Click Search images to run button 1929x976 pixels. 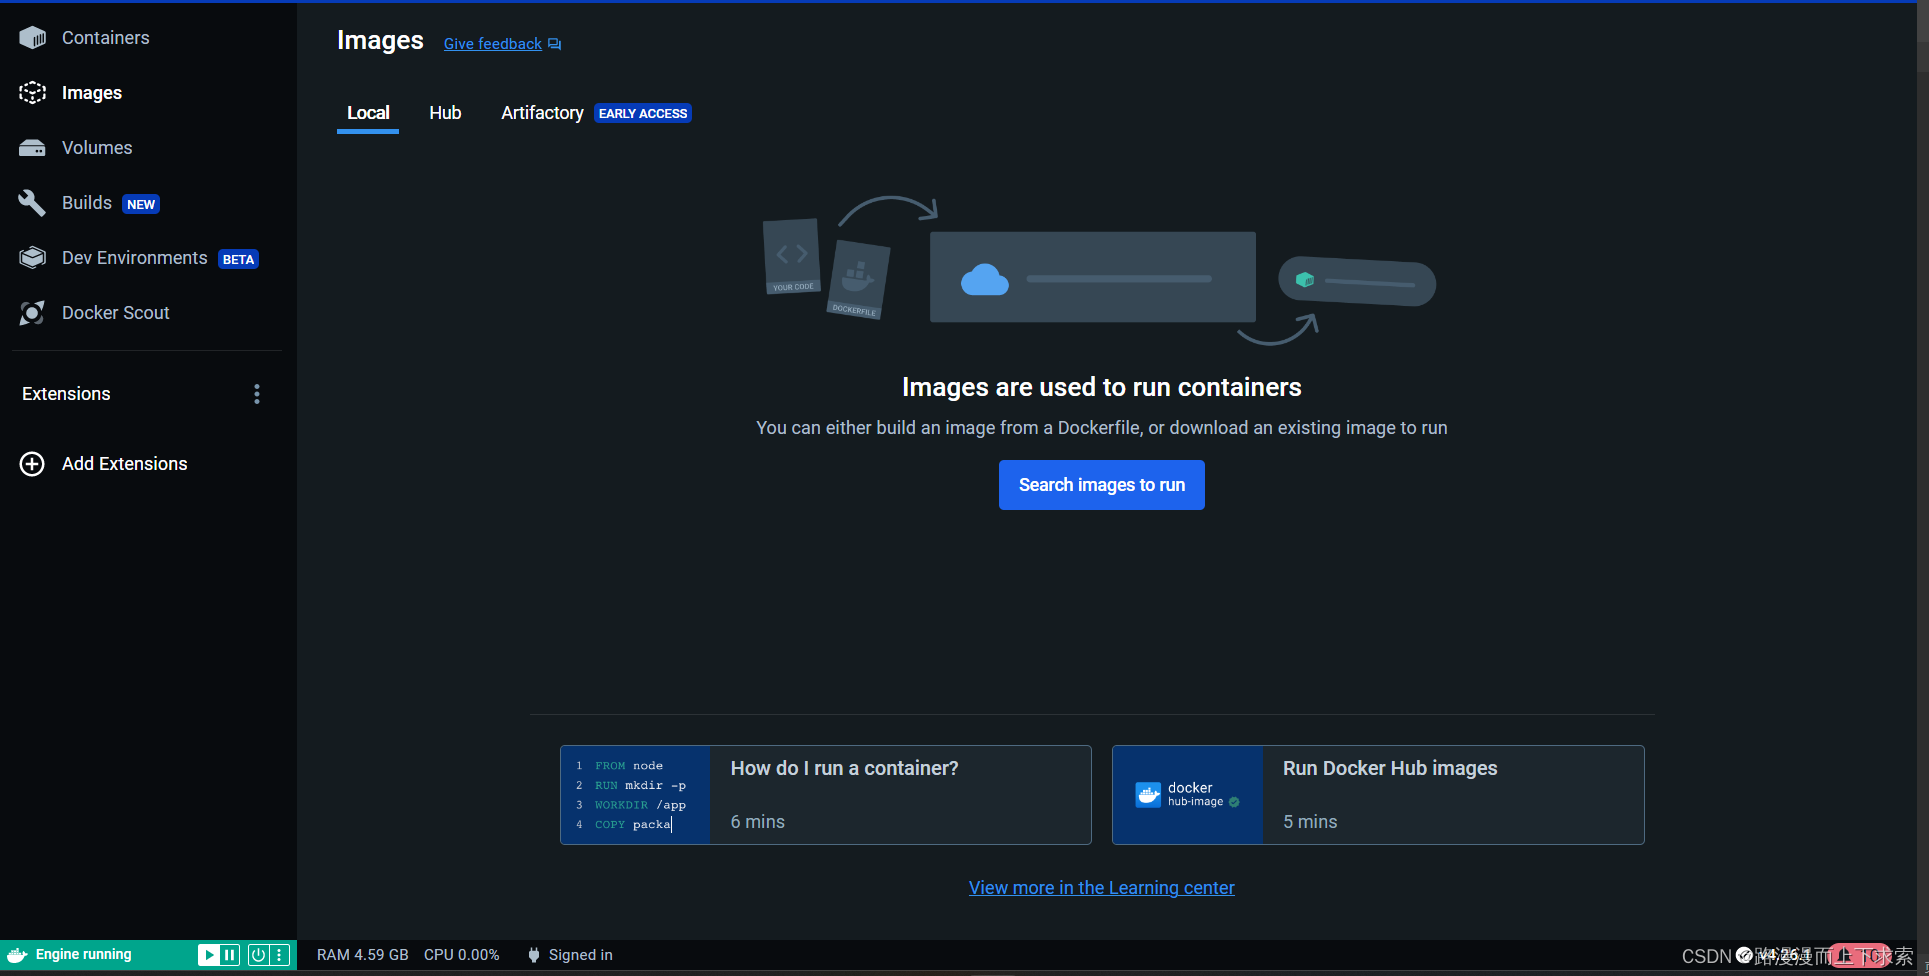1102,485
